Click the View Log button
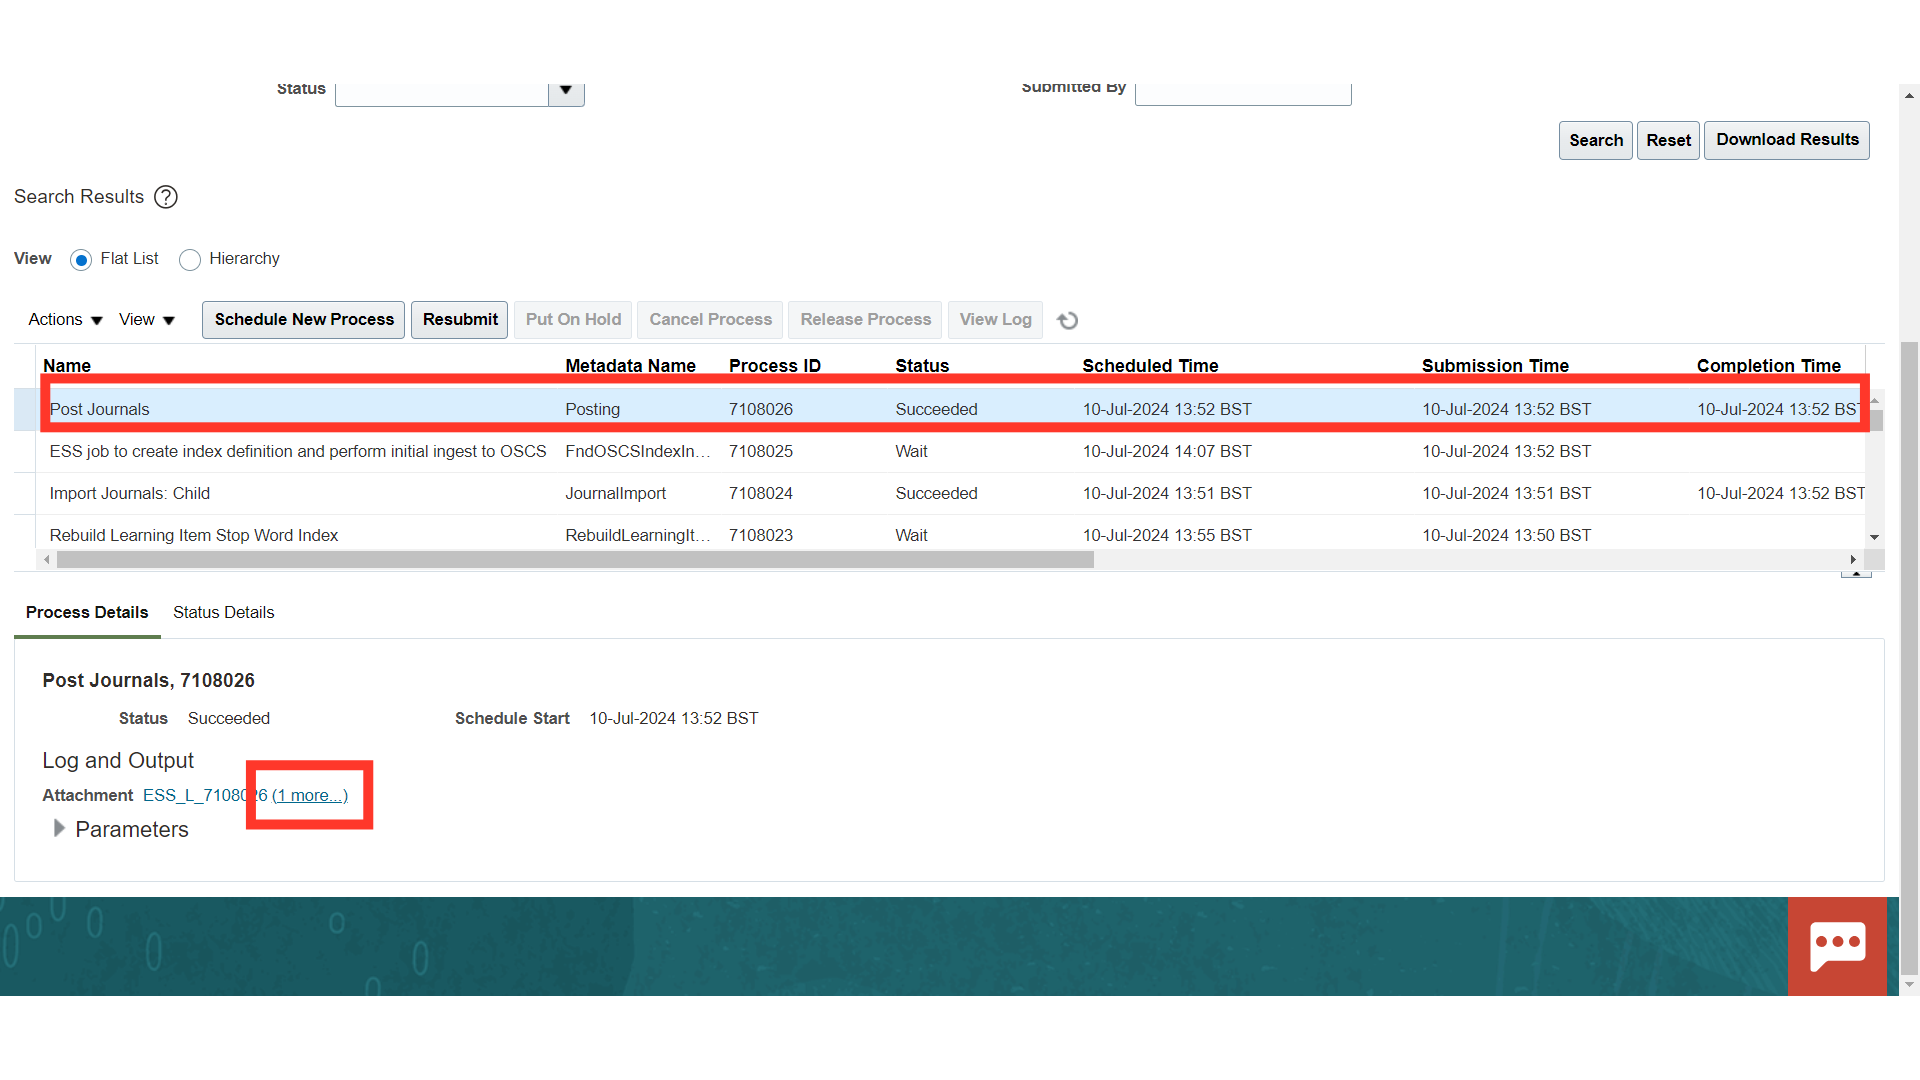The image size is (1920, 1080). pyautogui.click(x=995, y=320)
